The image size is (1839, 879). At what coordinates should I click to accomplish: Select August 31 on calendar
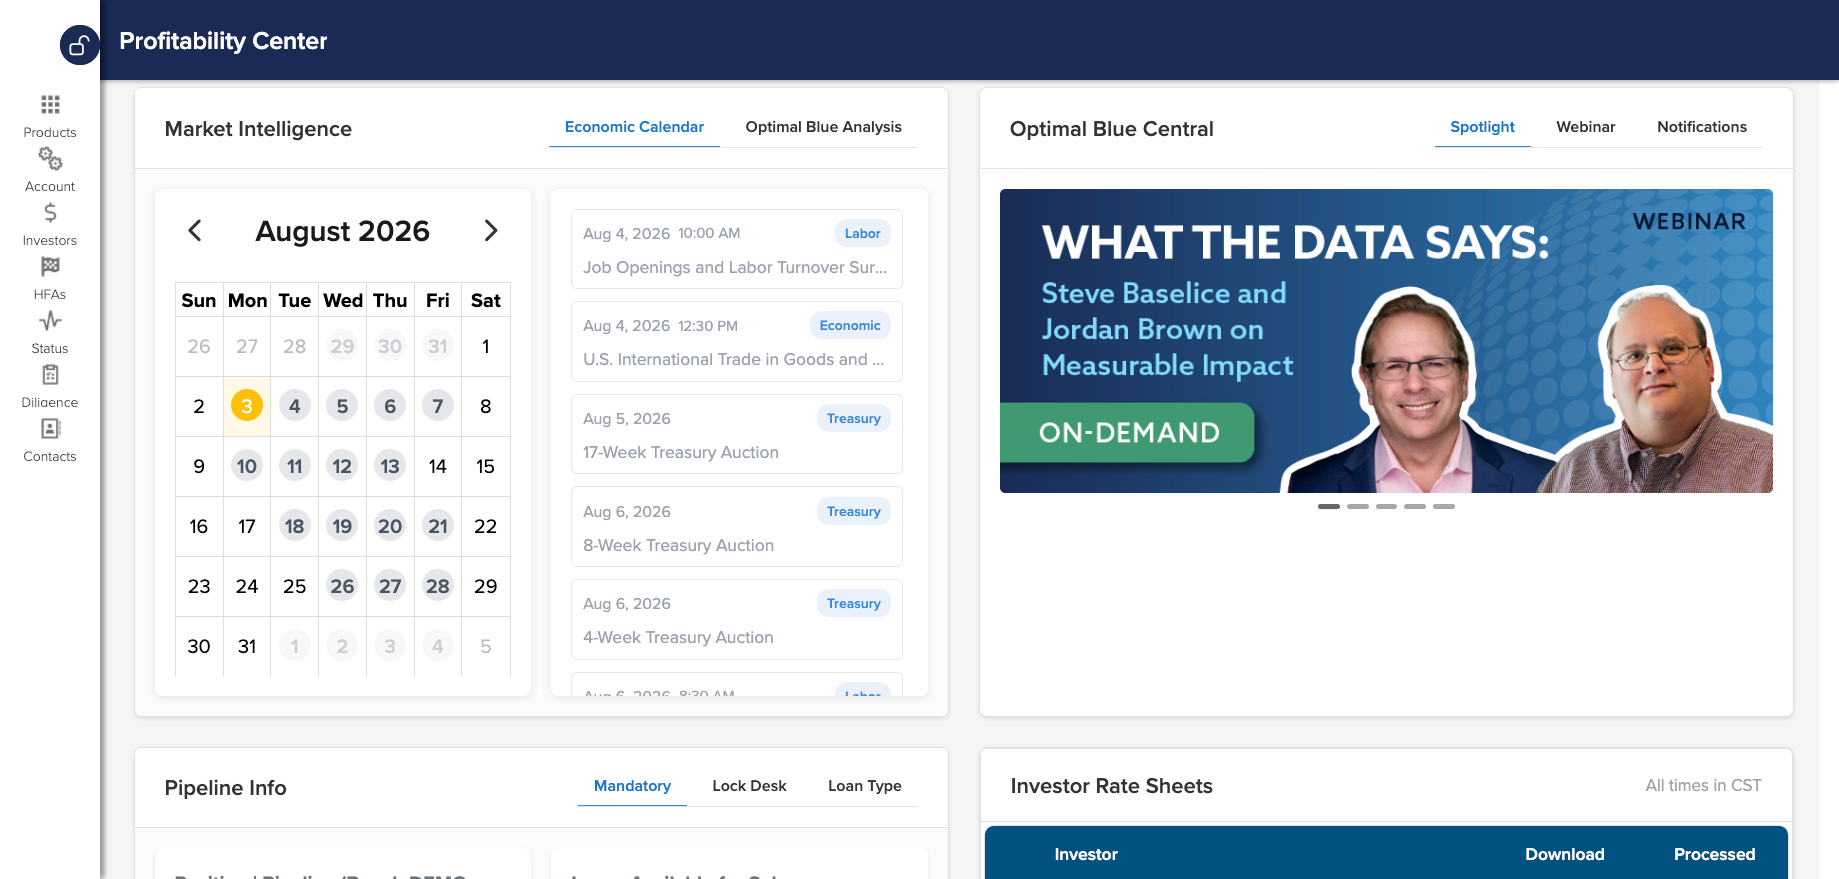click(x=247, y=646)
